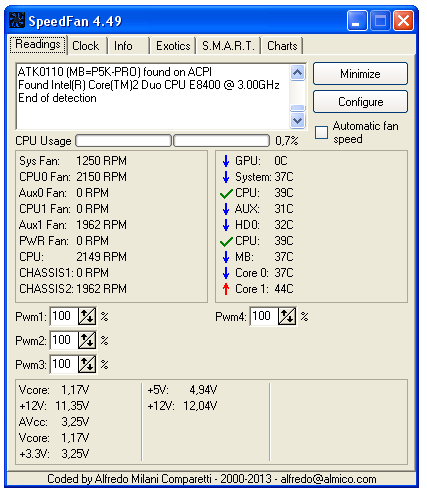Image resolution: width=427 pixels, height=491 pixels.
Task: Click the log scrollbar thumb
Action: 297,108
